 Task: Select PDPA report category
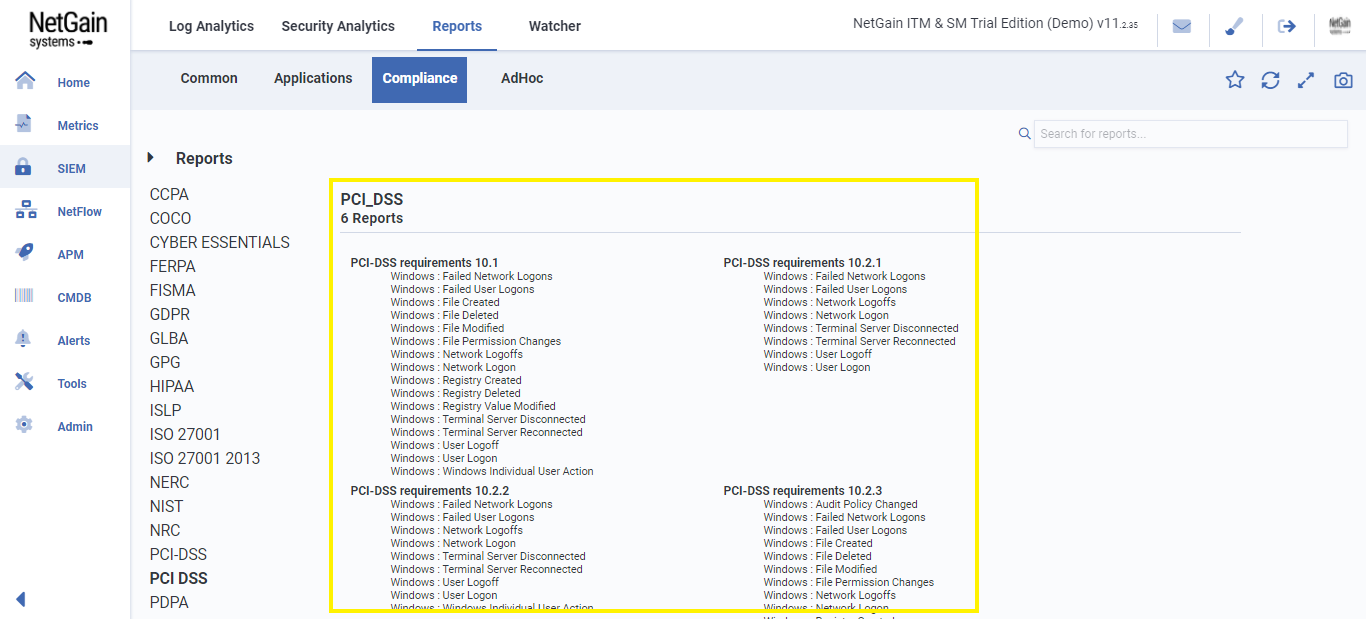pyautogui.click(x=169, y=603)
